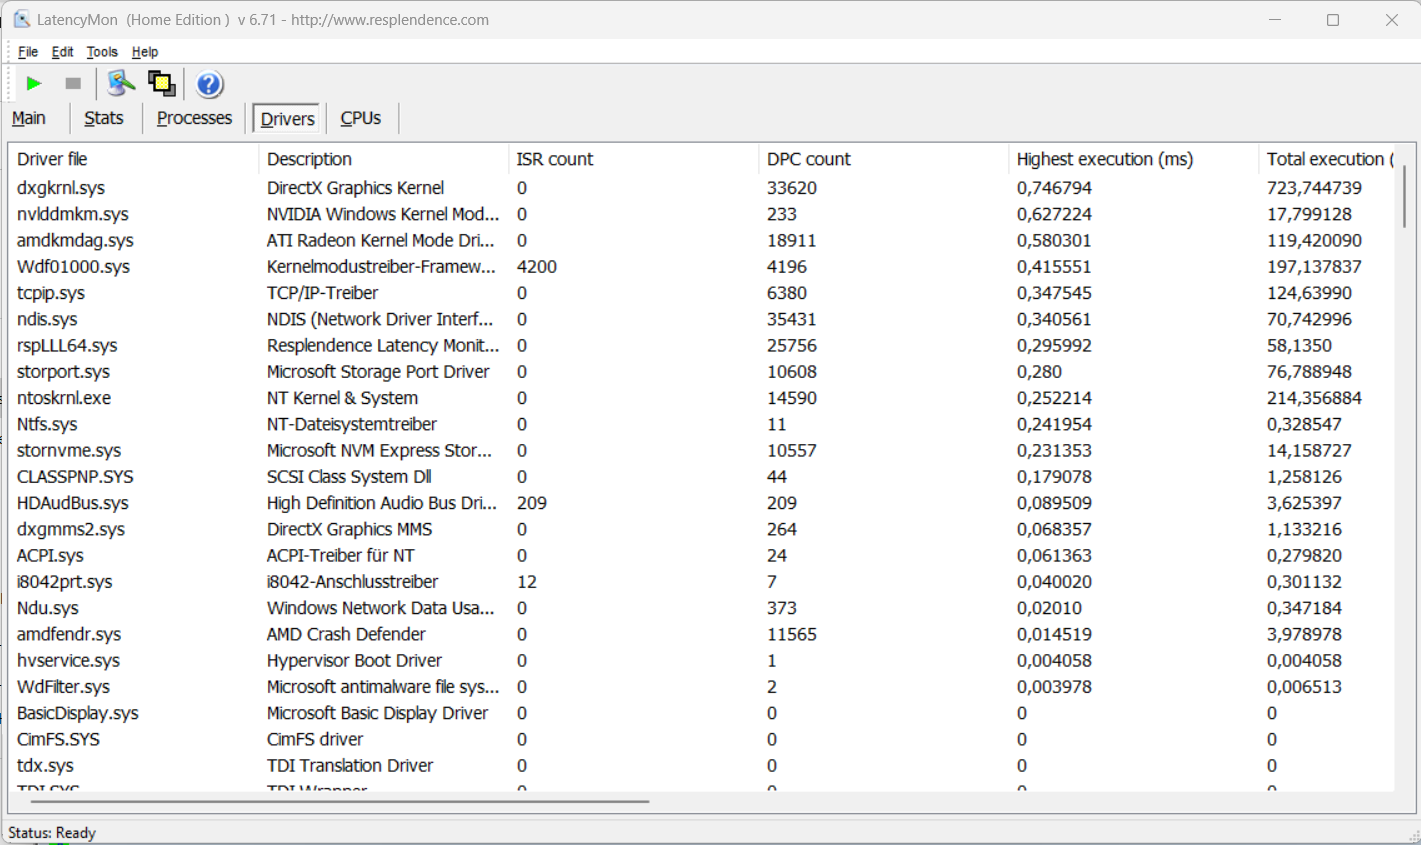The height and width of the screenshot is (845, 1421).
Task: Click the vertical scrollbar of the driver list
Action: click(x=1403, y=197)
